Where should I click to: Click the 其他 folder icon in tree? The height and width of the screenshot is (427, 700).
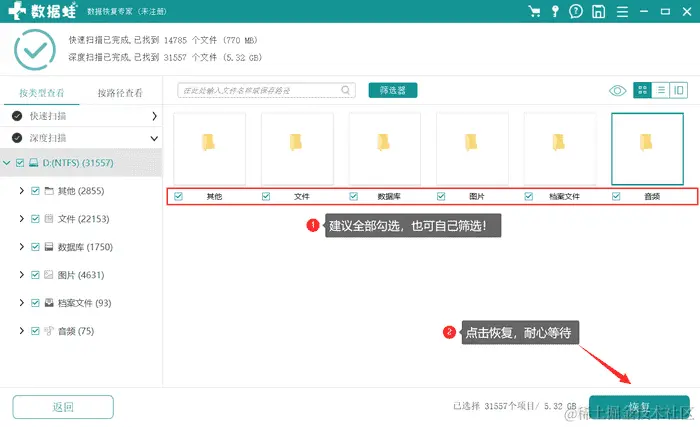coord(49,191)
